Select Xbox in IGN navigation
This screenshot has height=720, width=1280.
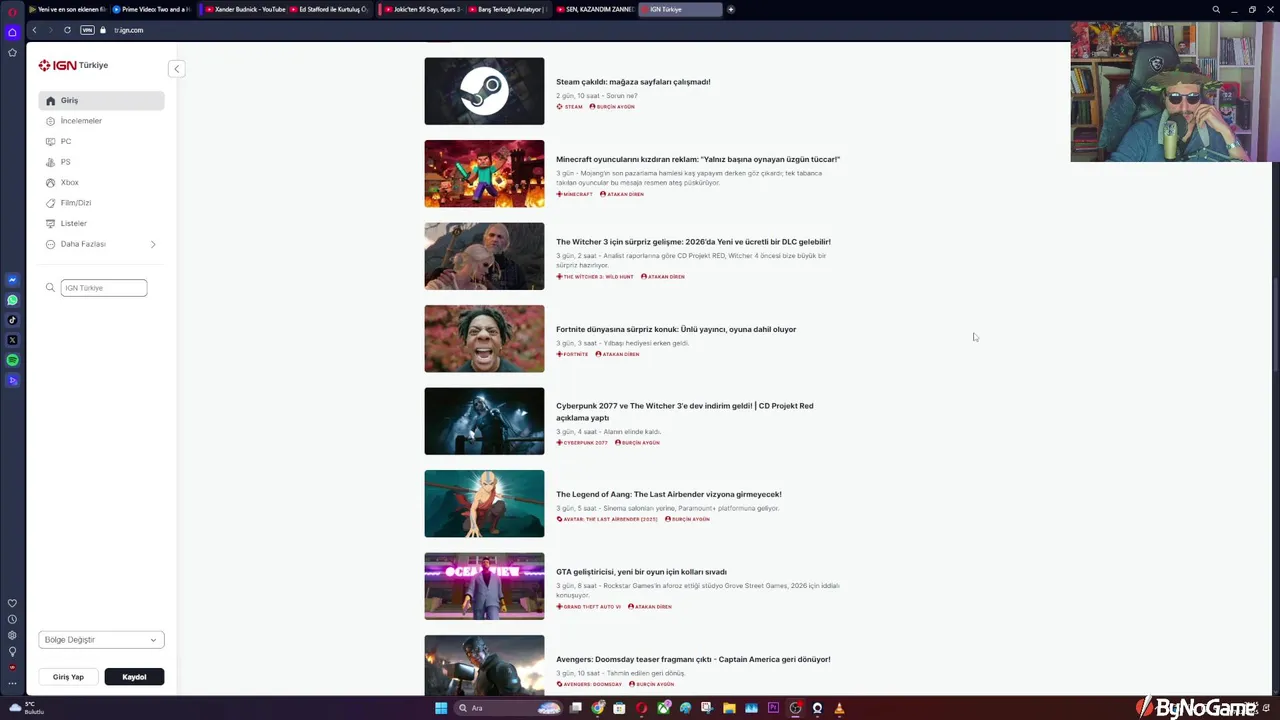tap(101, 183)
